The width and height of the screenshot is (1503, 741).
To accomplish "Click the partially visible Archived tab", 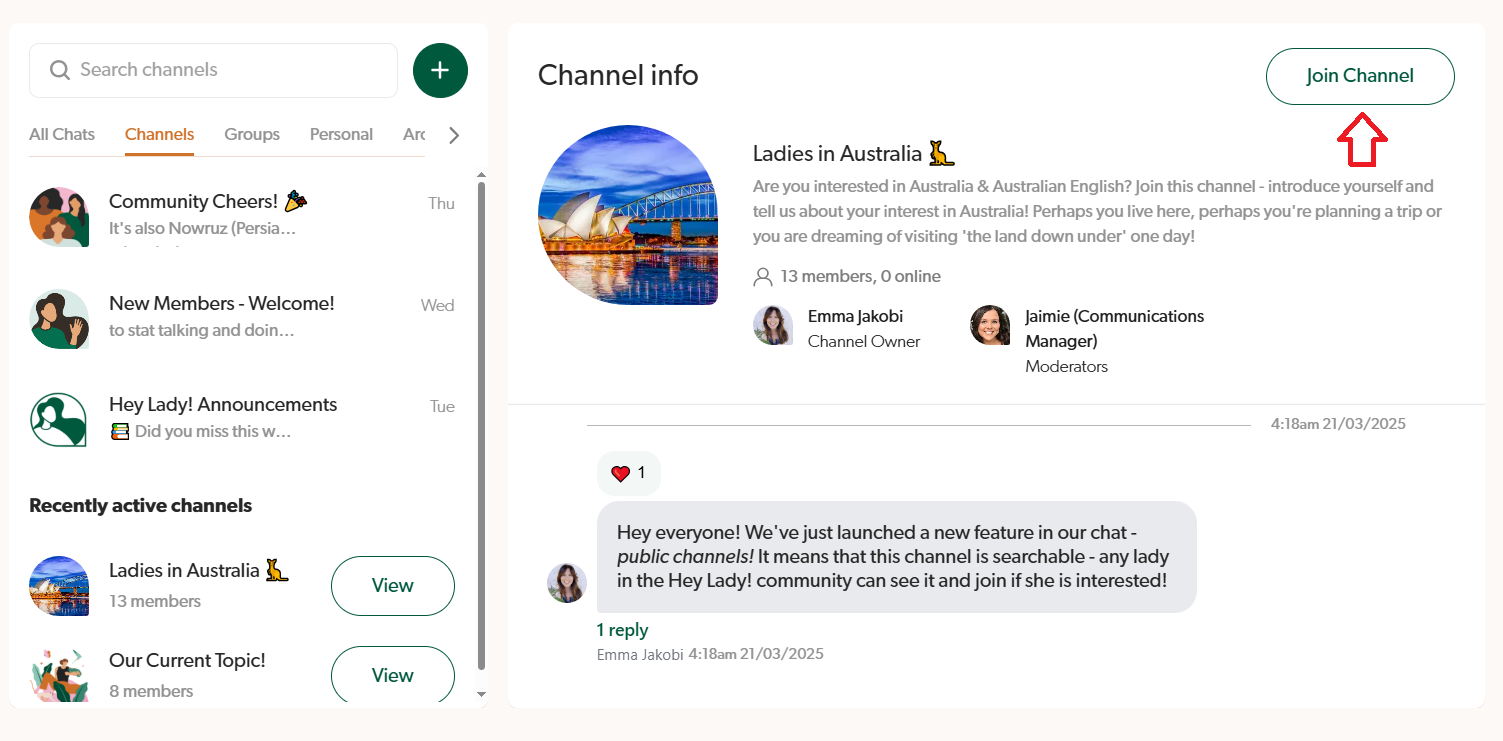I will tap(414, 134).
